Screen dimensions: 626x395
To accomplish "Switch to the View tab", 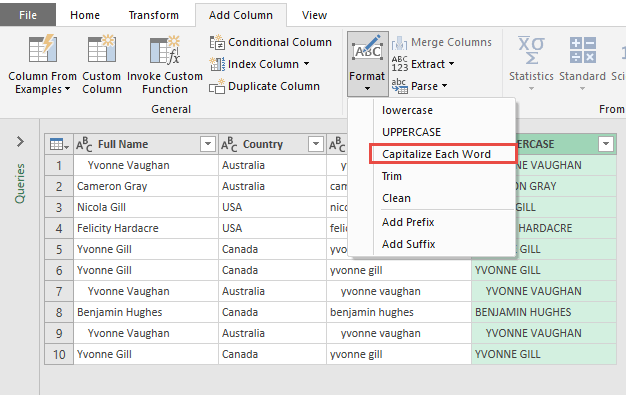I will (x=314, y=15).
